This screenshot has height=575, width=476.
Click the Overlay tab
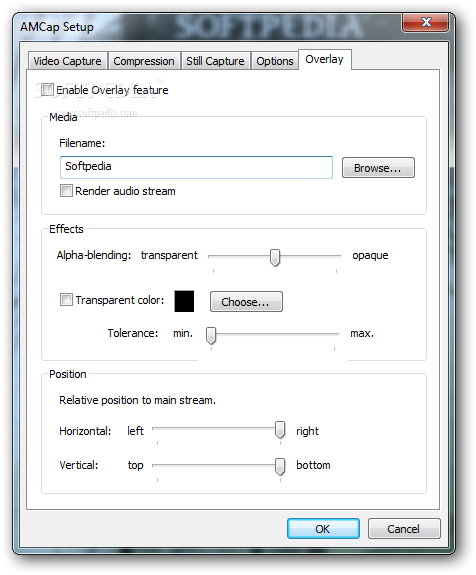(x=325, y=59)
